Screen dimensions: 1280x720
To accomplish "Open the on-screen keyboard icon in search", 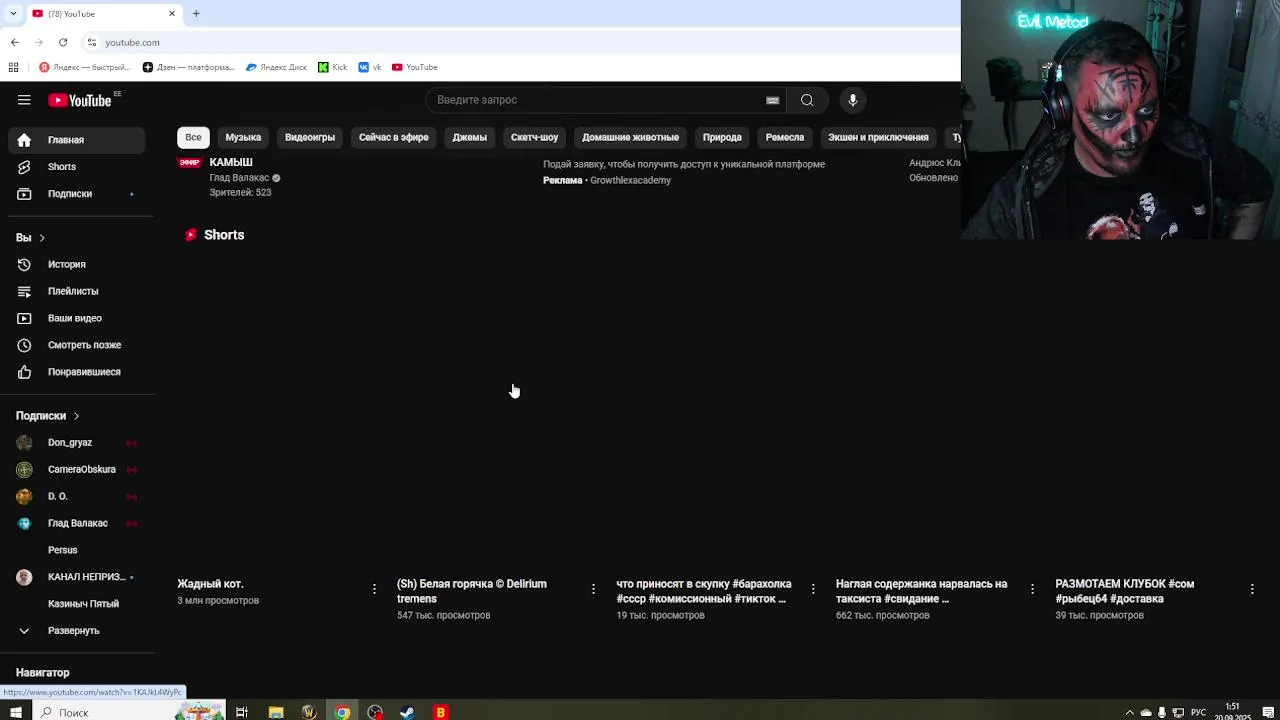I will [772, 100].
